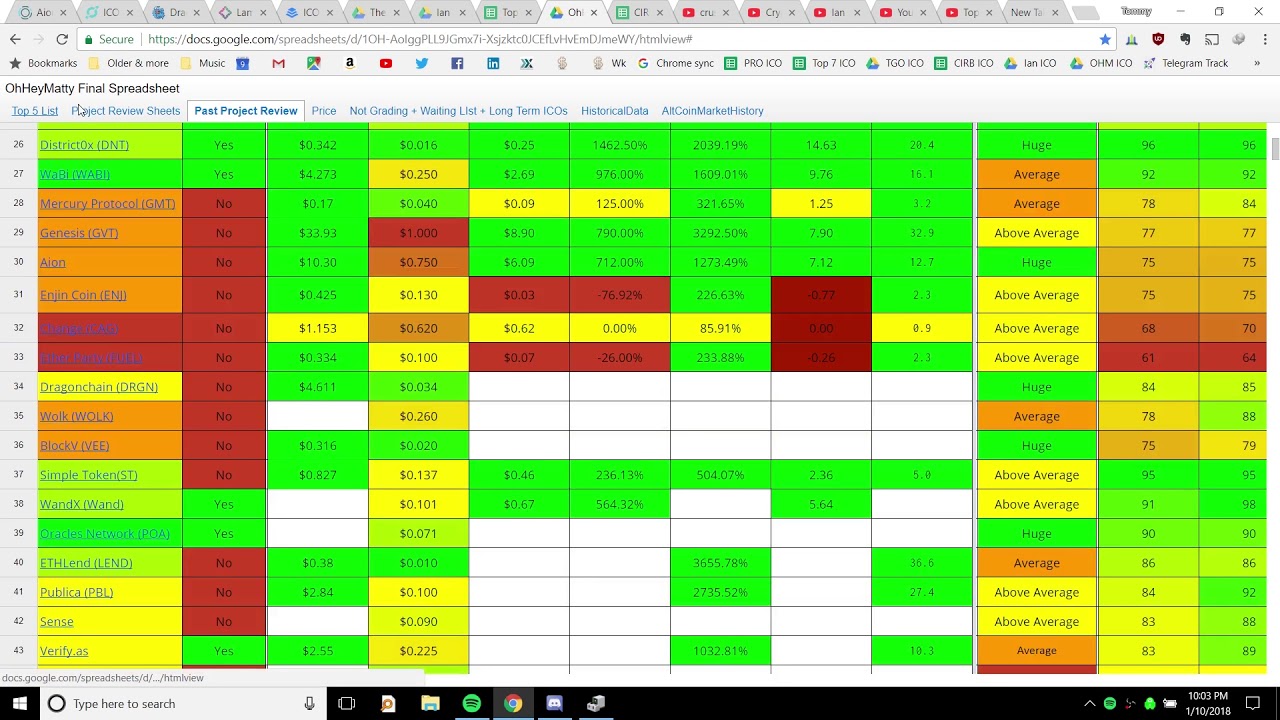Open WaBi (WABI) link
Viewport: 1280px width, 720px height.
75,174
